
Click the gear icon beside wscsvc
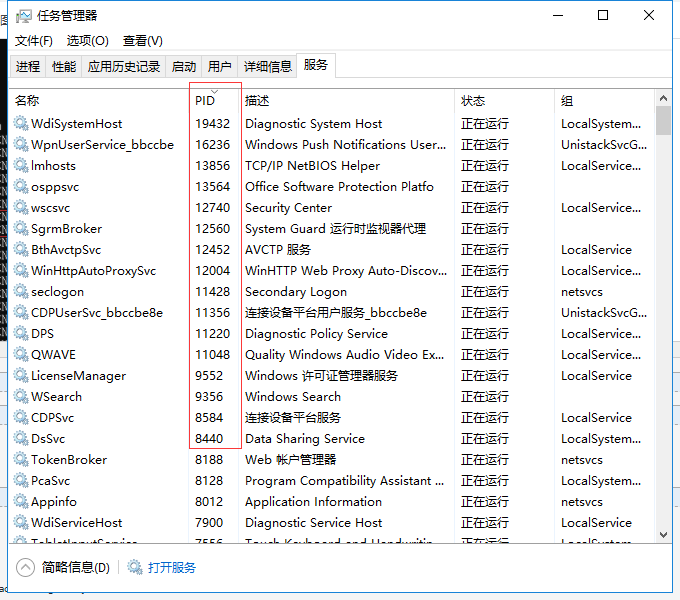20,208
